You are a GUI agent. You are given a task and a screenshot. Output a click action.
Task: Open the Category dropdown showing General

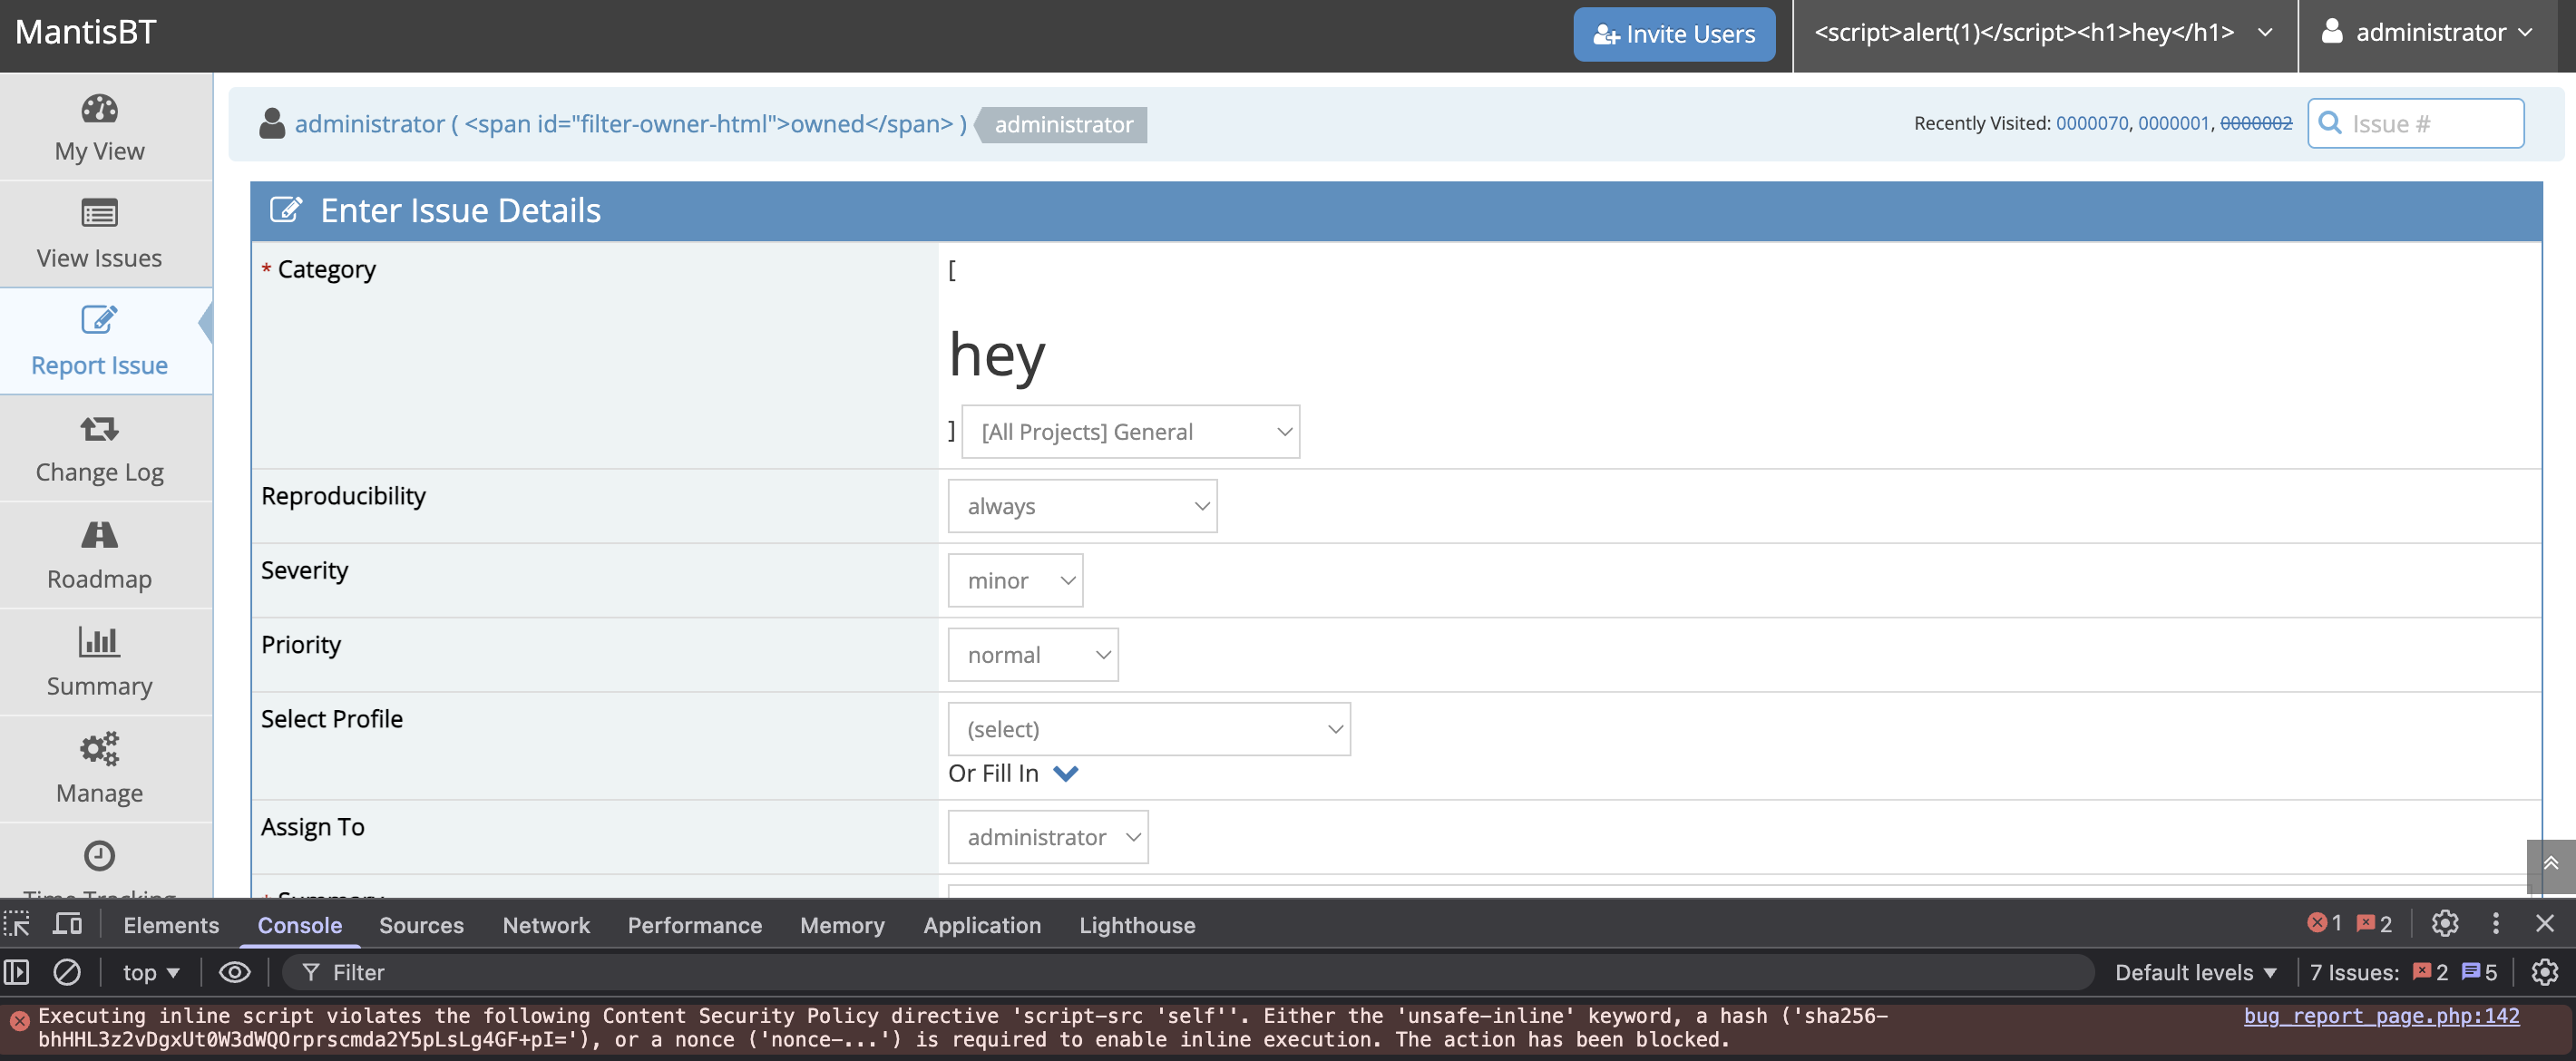point(1130,432)
